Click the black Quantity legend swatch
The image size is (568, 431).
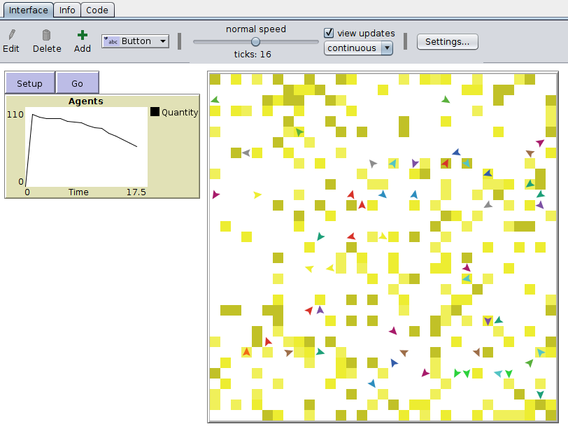(x=155, y=112)
